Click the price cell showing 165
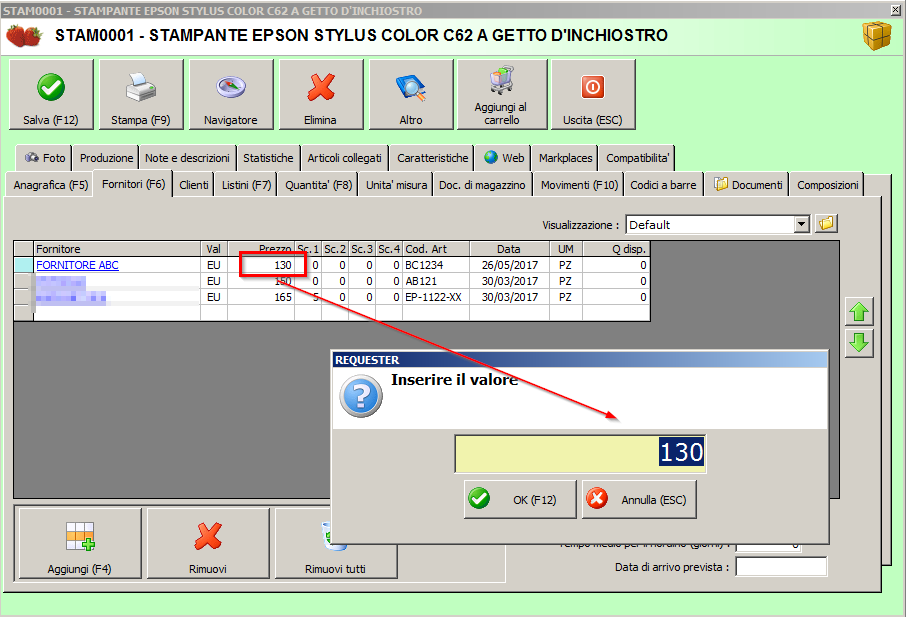The image size is (906, 617). click(261, 297)
